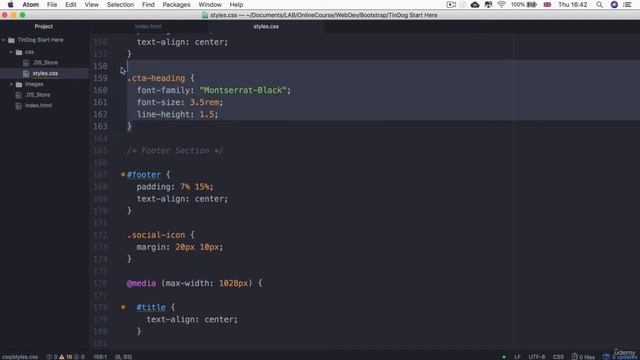Click the index.html file icon in tree
The width and height of the screenshot is (640, 360).
18,105
